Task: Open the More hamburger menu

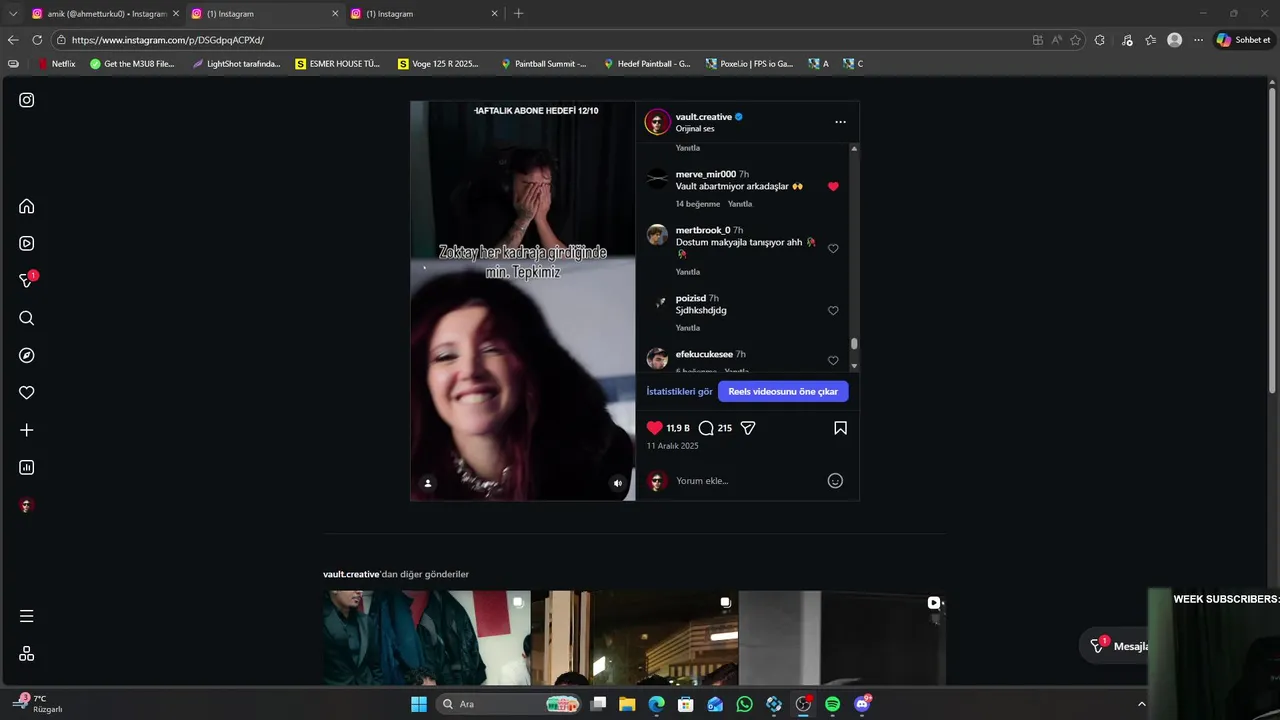Action: tap(27, 616)
